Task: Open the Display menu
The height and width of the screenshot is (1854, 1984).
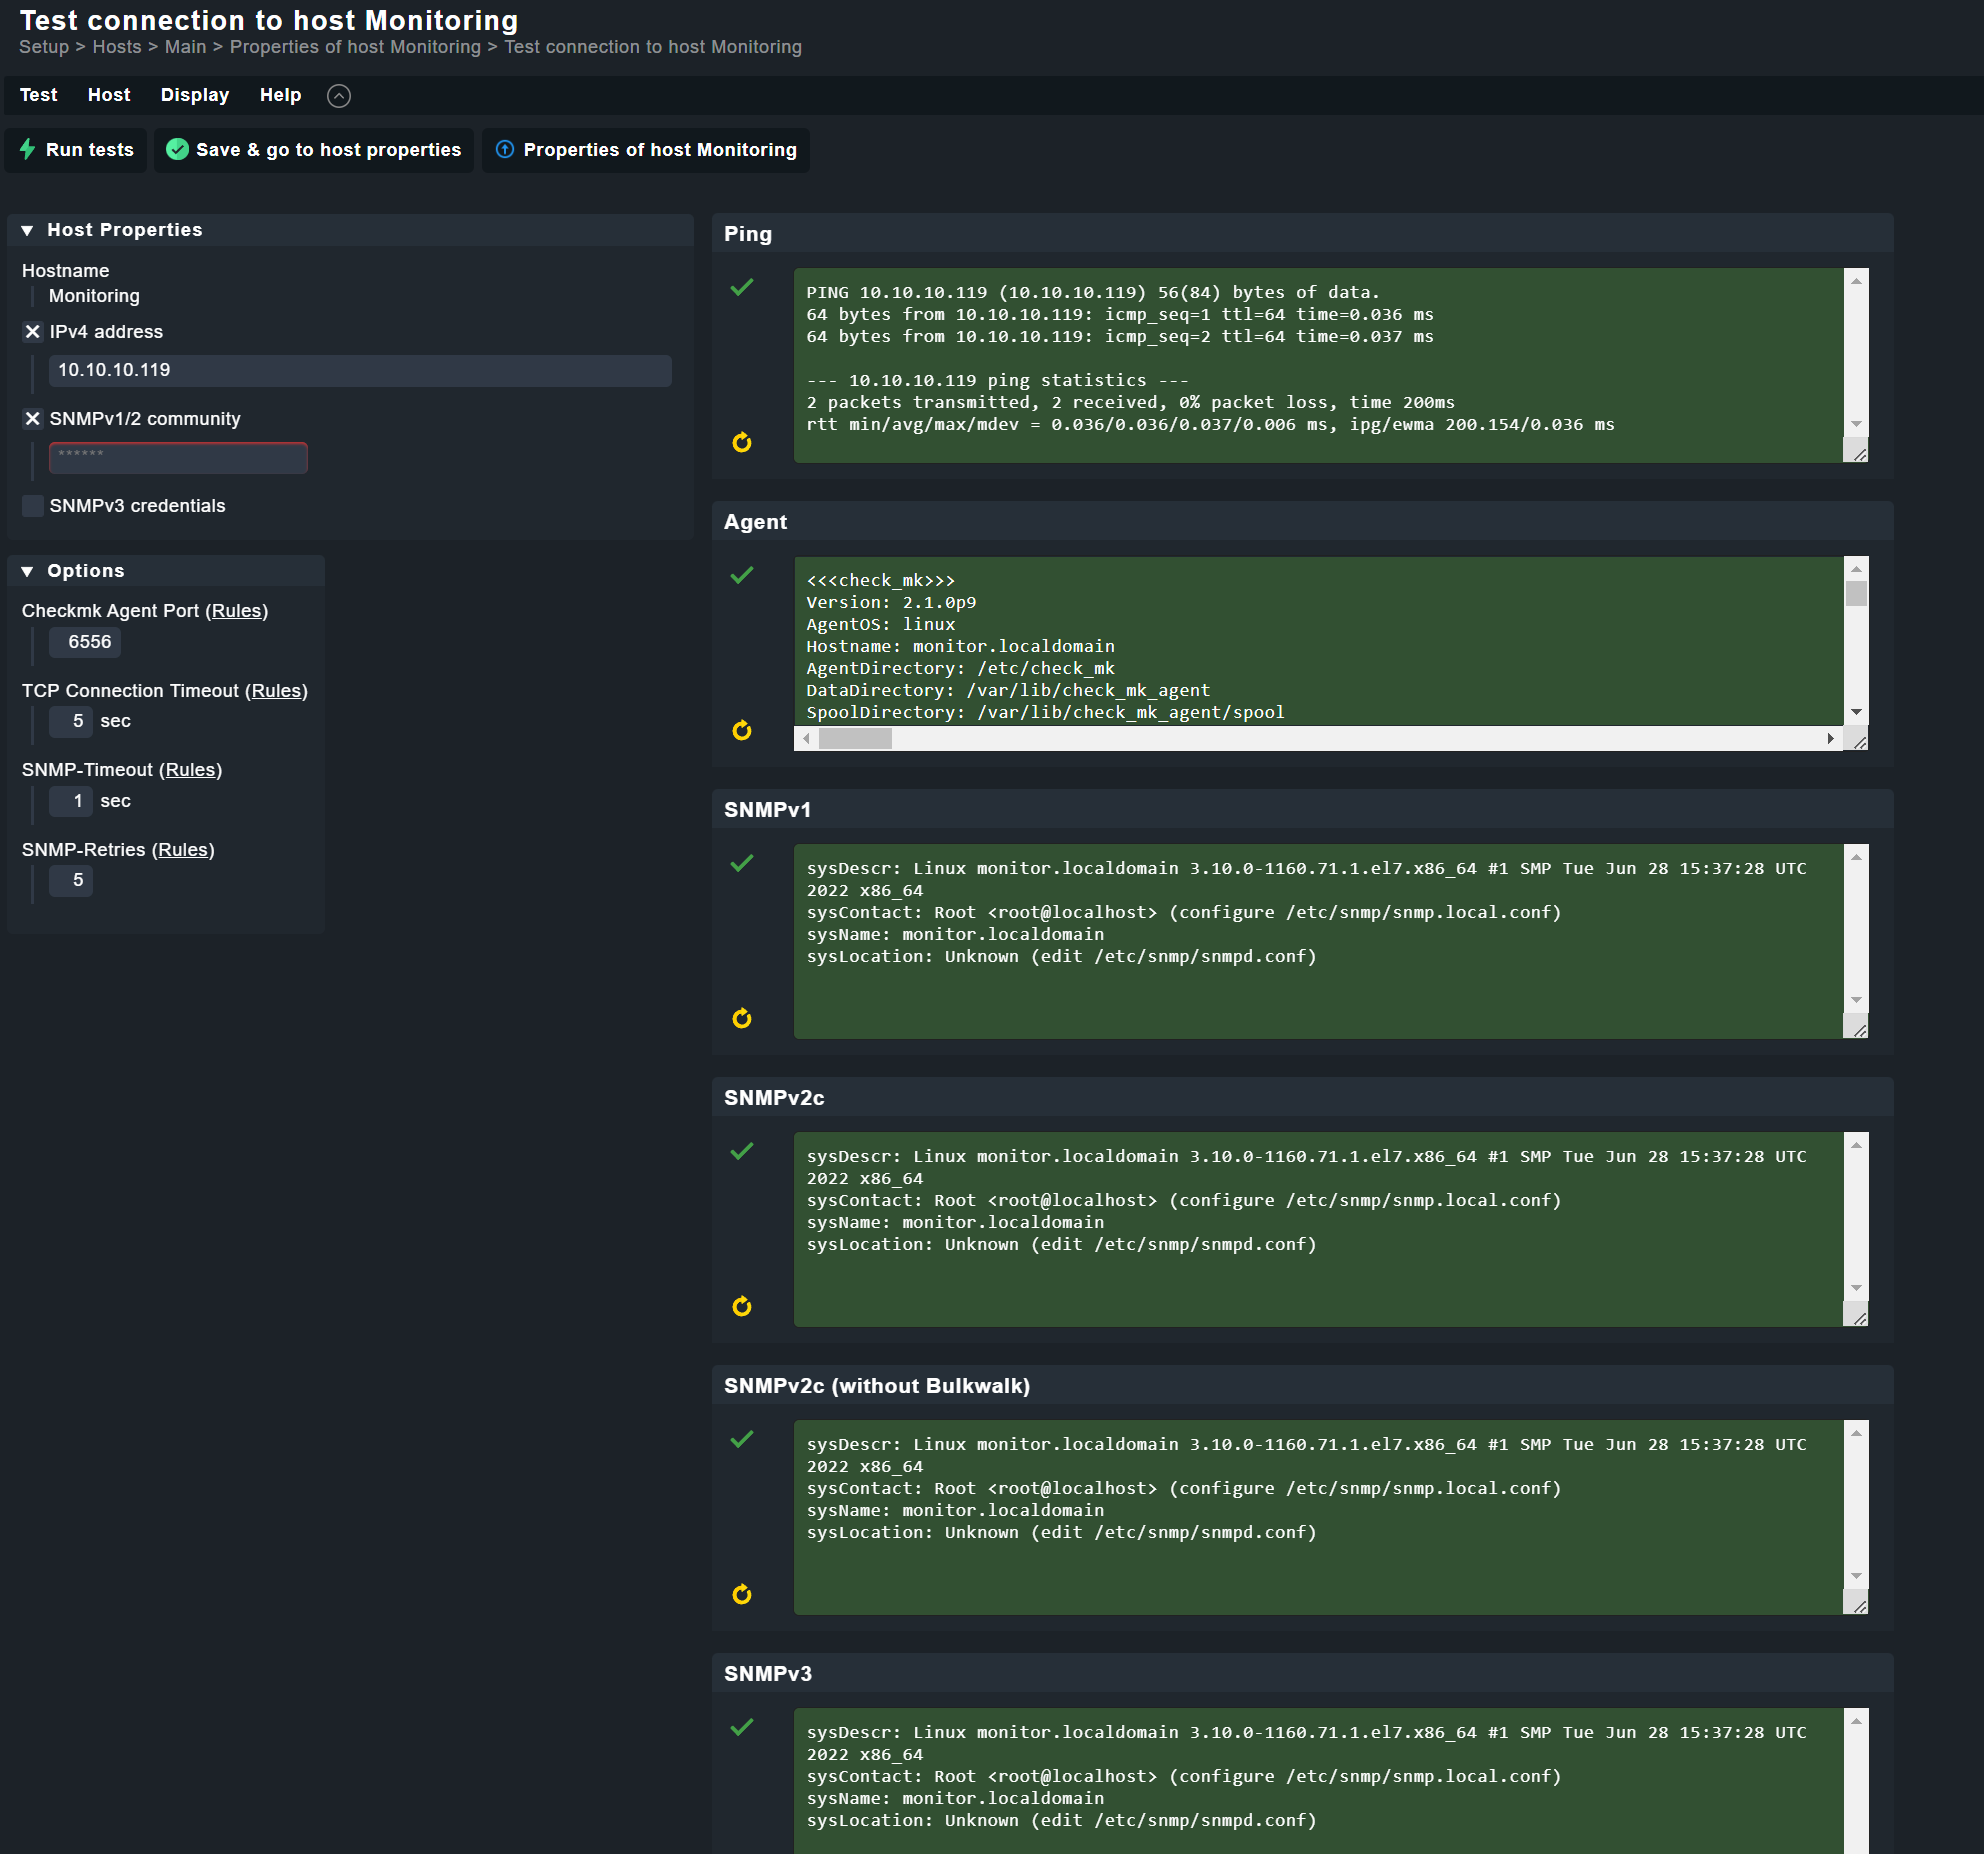Action: [x=195, y=95]
